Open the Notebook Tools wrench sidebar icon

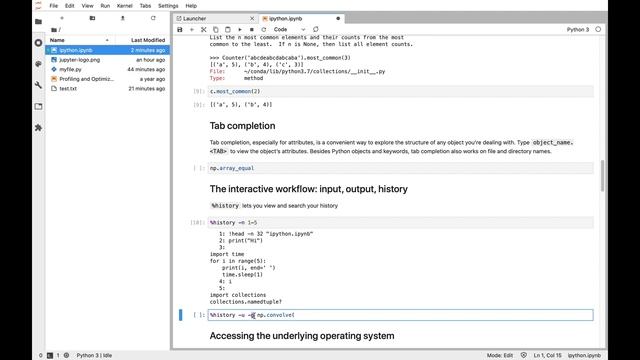pyautogui.click(x=38, y=85)
